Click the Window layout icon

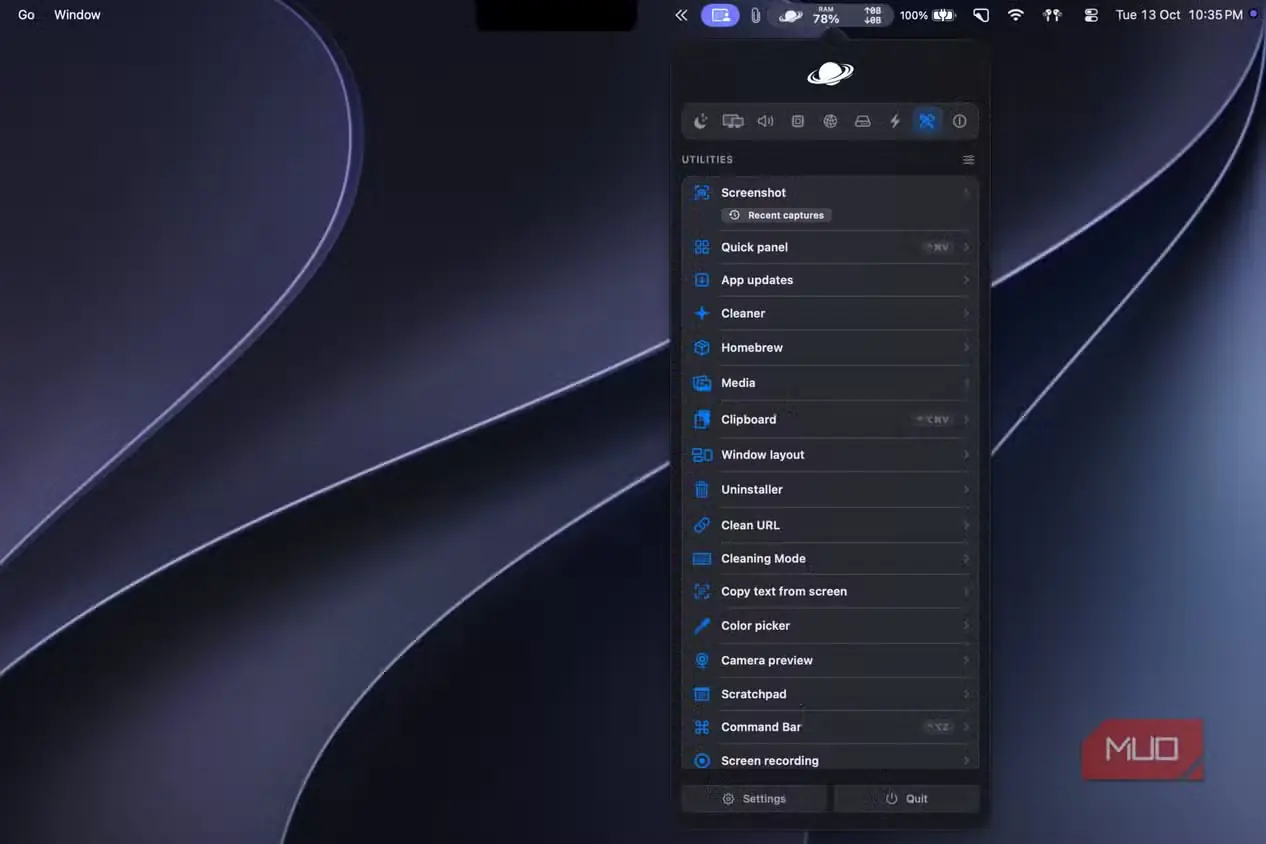pos(702,455)
